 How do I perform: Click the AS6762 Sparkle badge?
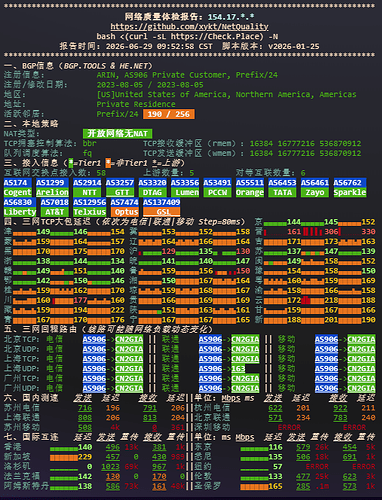coord(350,188)
